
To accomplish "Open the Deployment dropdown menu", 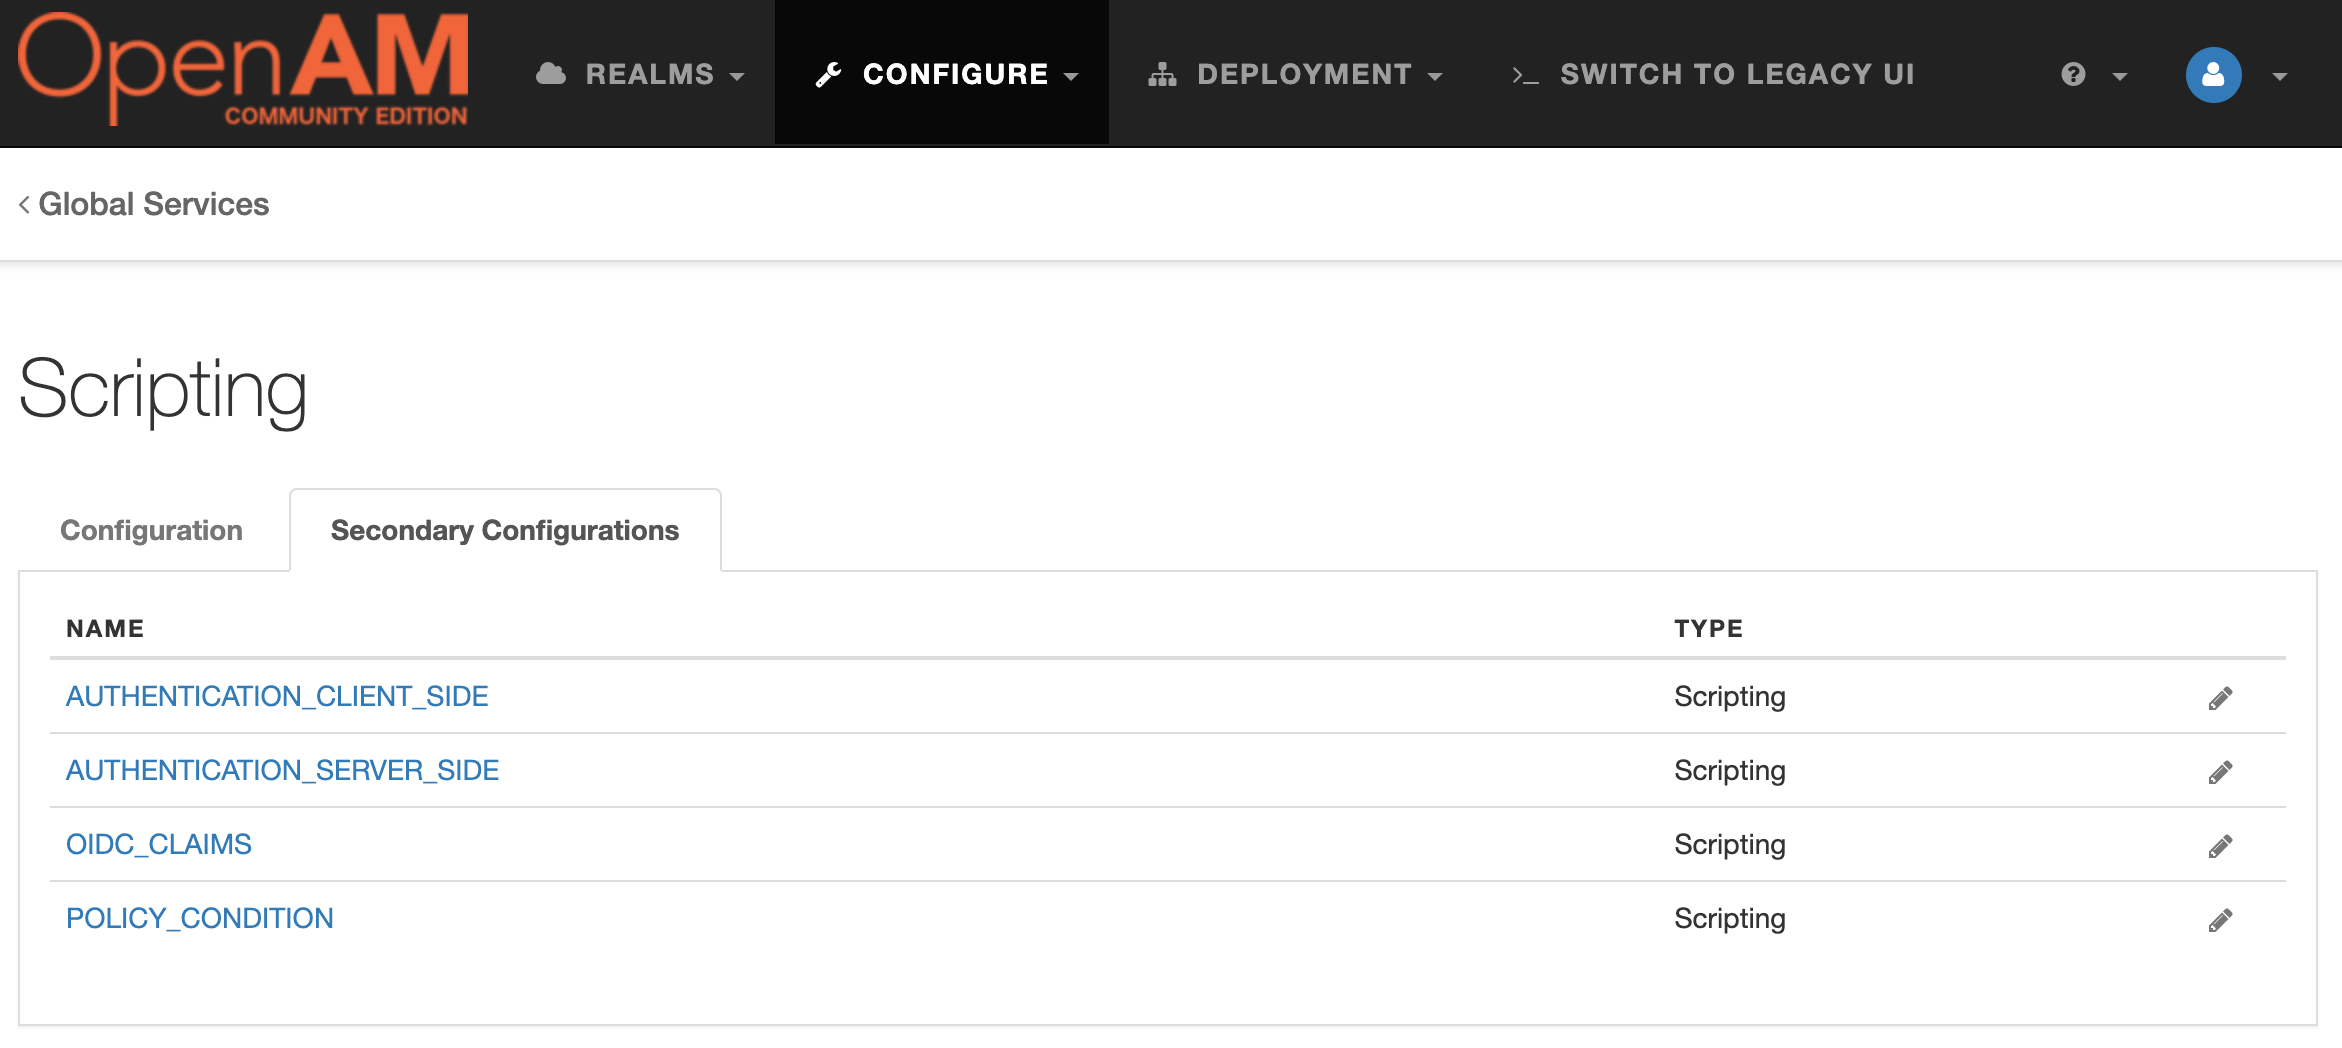I will click(x=1295, y=74).
